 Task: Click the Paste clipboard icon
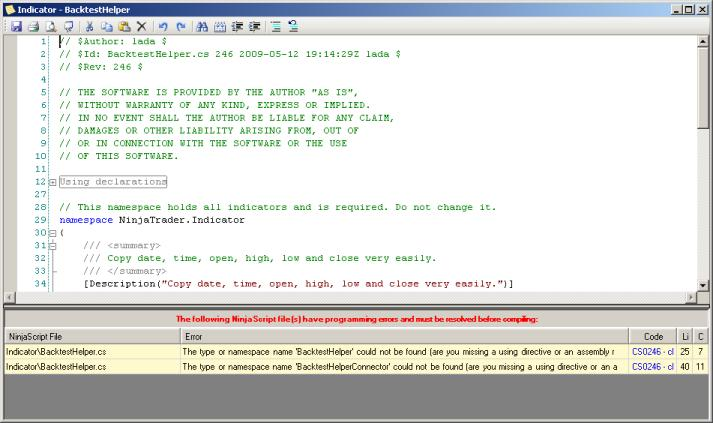pos(124,26)
